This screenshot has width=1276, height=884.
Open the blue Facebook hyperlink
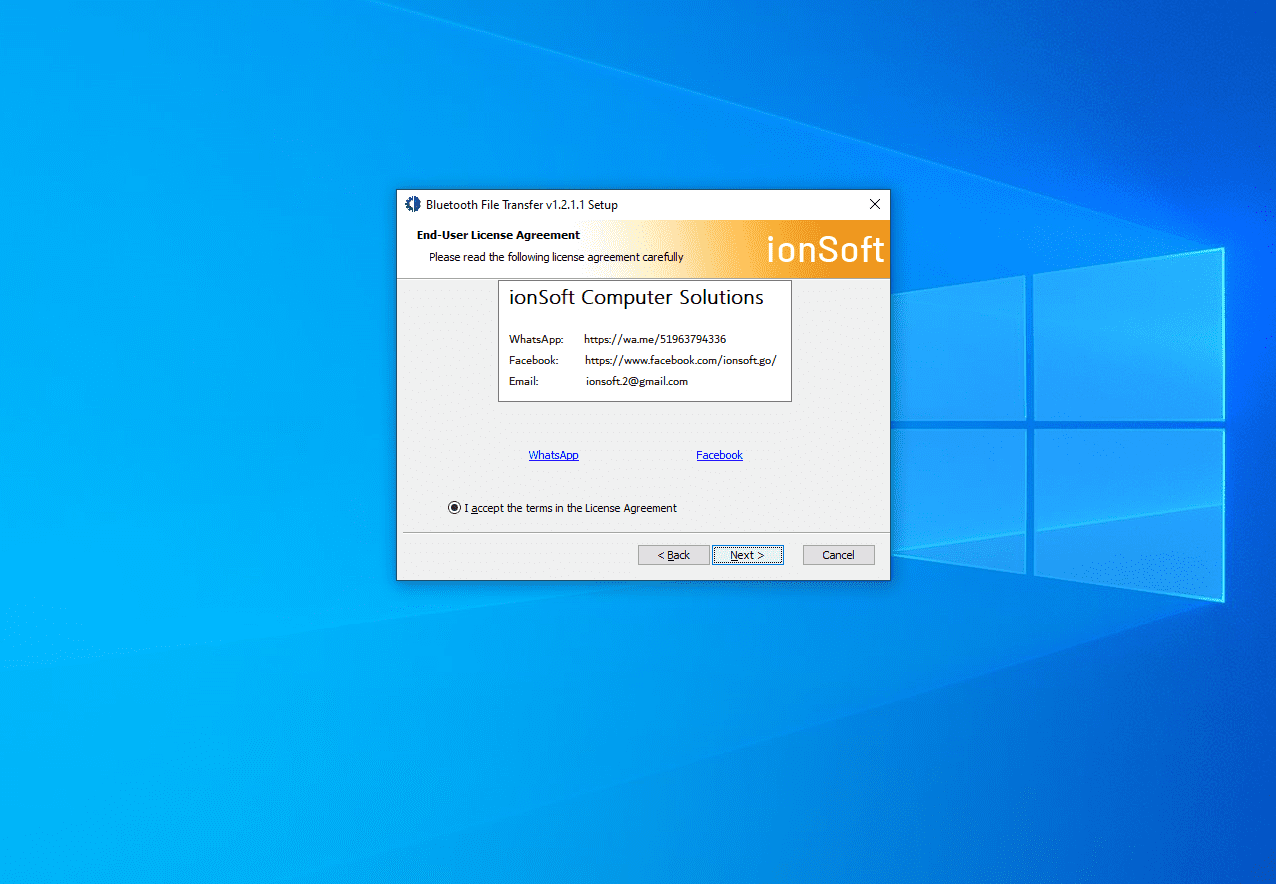point(719,455)
